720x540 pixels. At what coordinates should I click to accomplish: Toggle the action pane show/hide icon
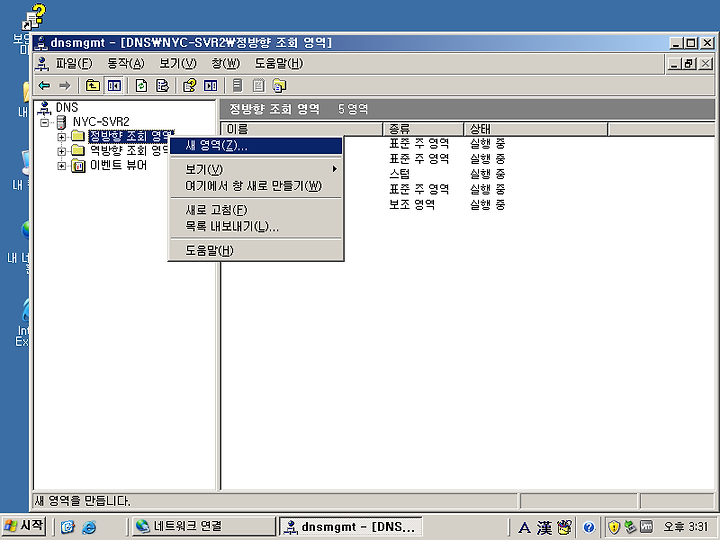pos(210,85)
